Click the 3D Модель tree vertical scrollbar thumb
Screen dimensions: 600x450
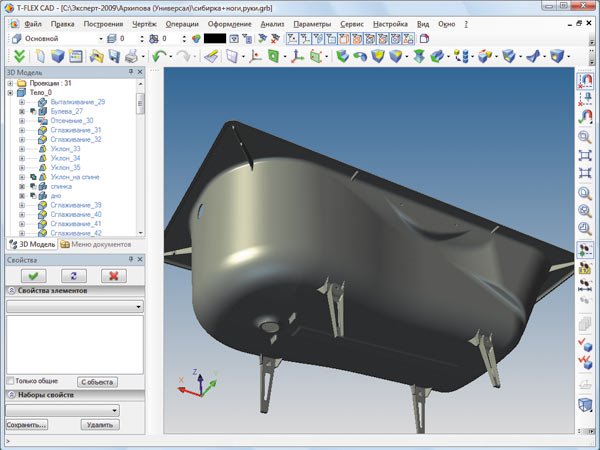(x=140, y=103)
